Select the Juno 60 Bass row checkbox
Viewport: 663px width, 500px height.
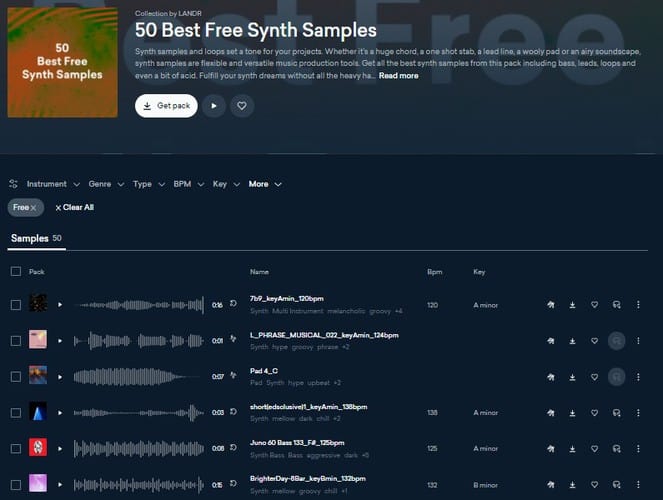[16, 448]
